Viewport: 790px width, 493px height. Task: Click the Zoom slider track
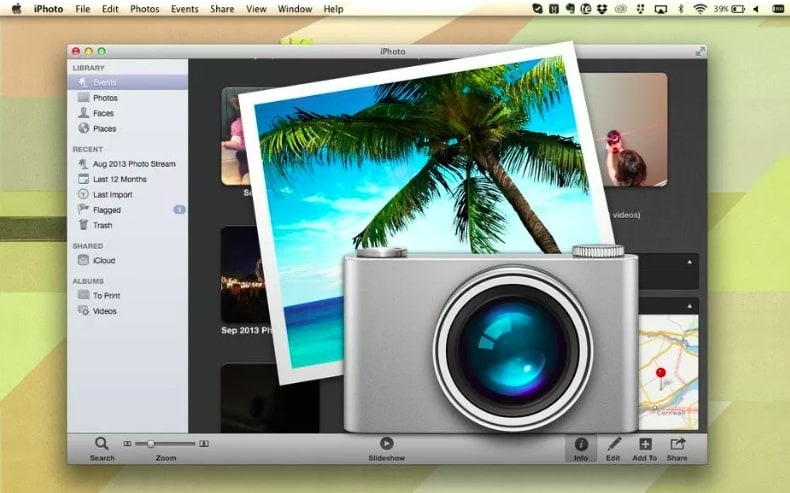pos(165,444)
